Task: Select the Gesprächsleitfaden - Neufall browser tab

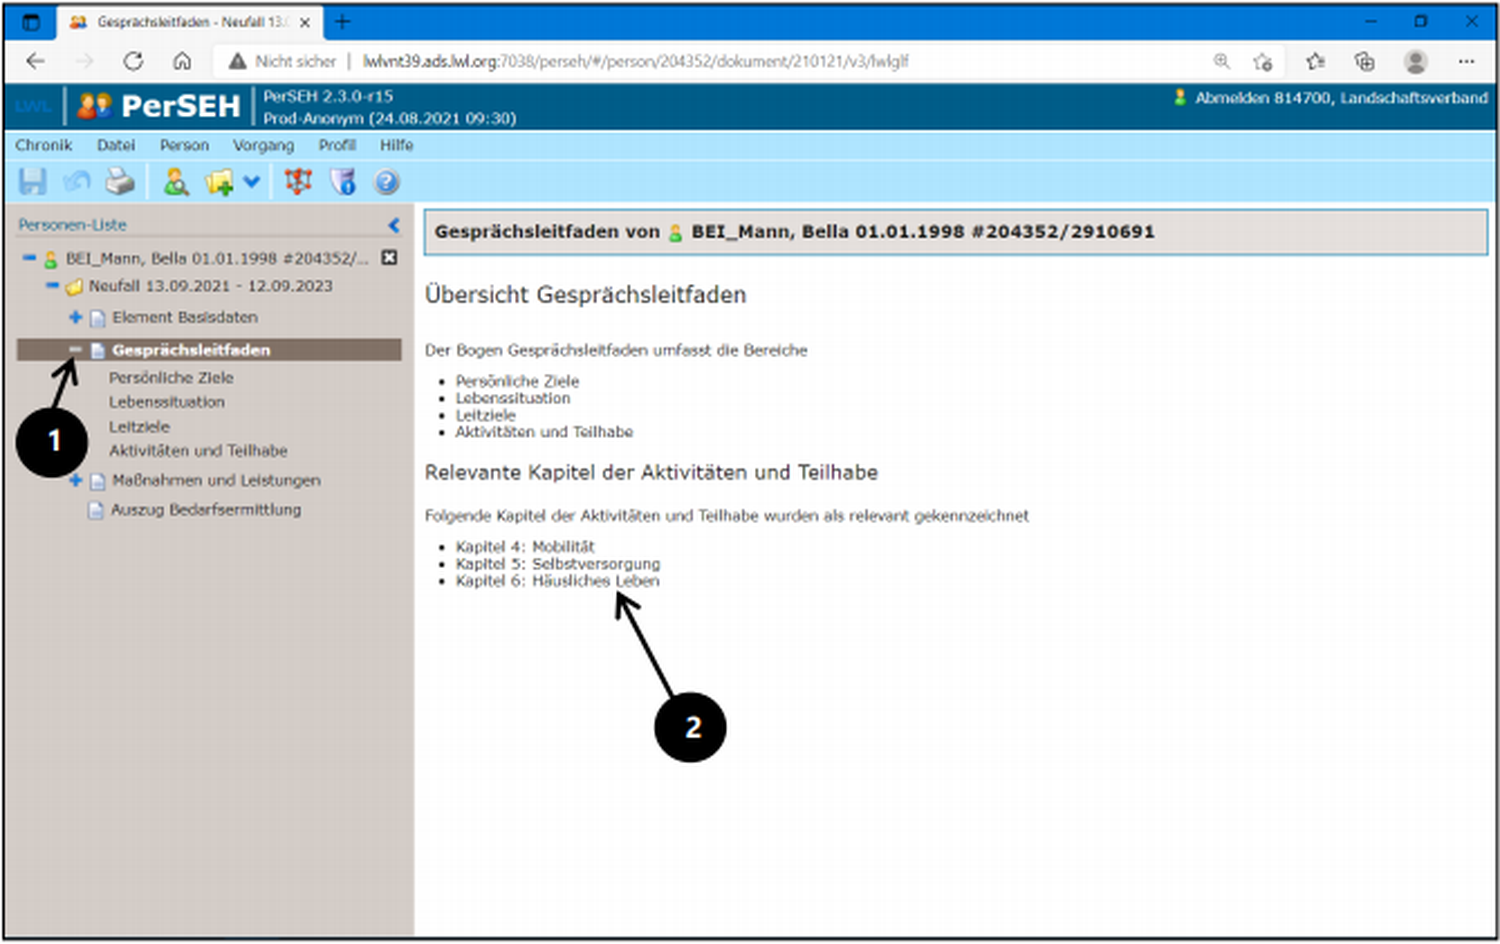Action: pyautogui.click(x=190, y=22)
